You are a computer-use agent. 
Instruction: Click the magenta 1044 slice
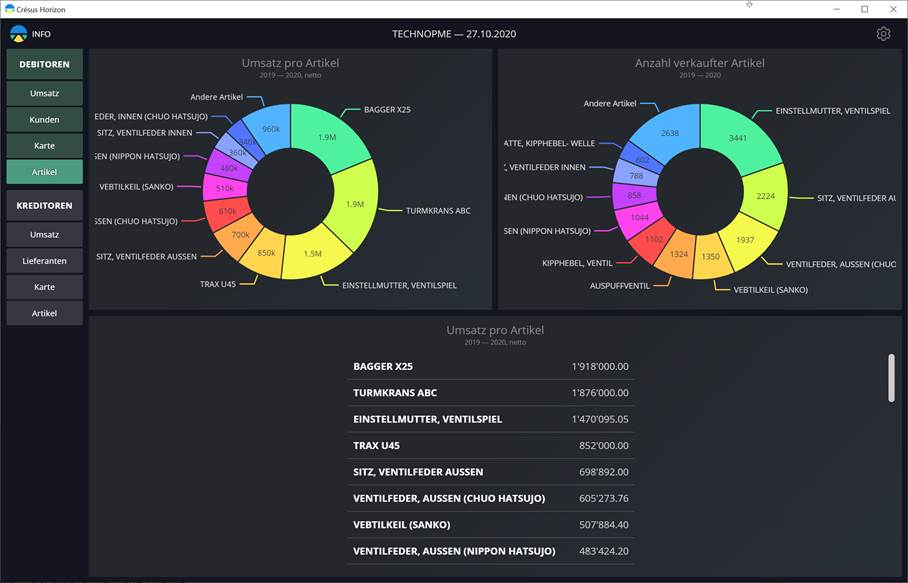coord(639,218)
